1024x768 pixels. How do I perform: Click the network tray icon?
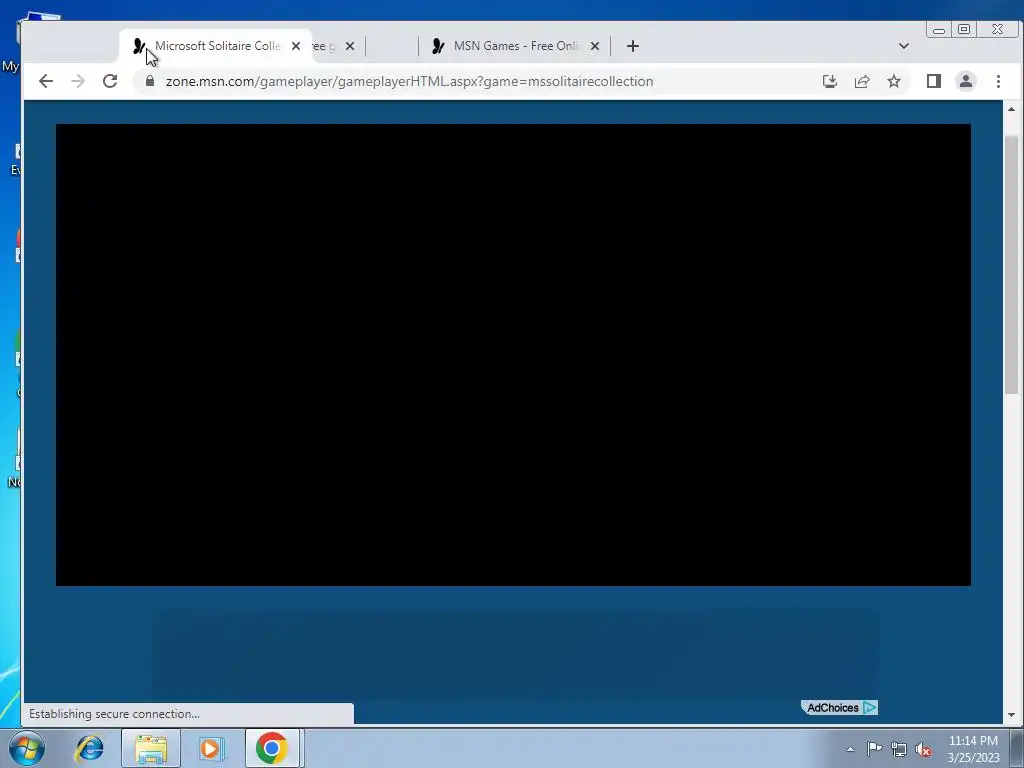point(899,750)
